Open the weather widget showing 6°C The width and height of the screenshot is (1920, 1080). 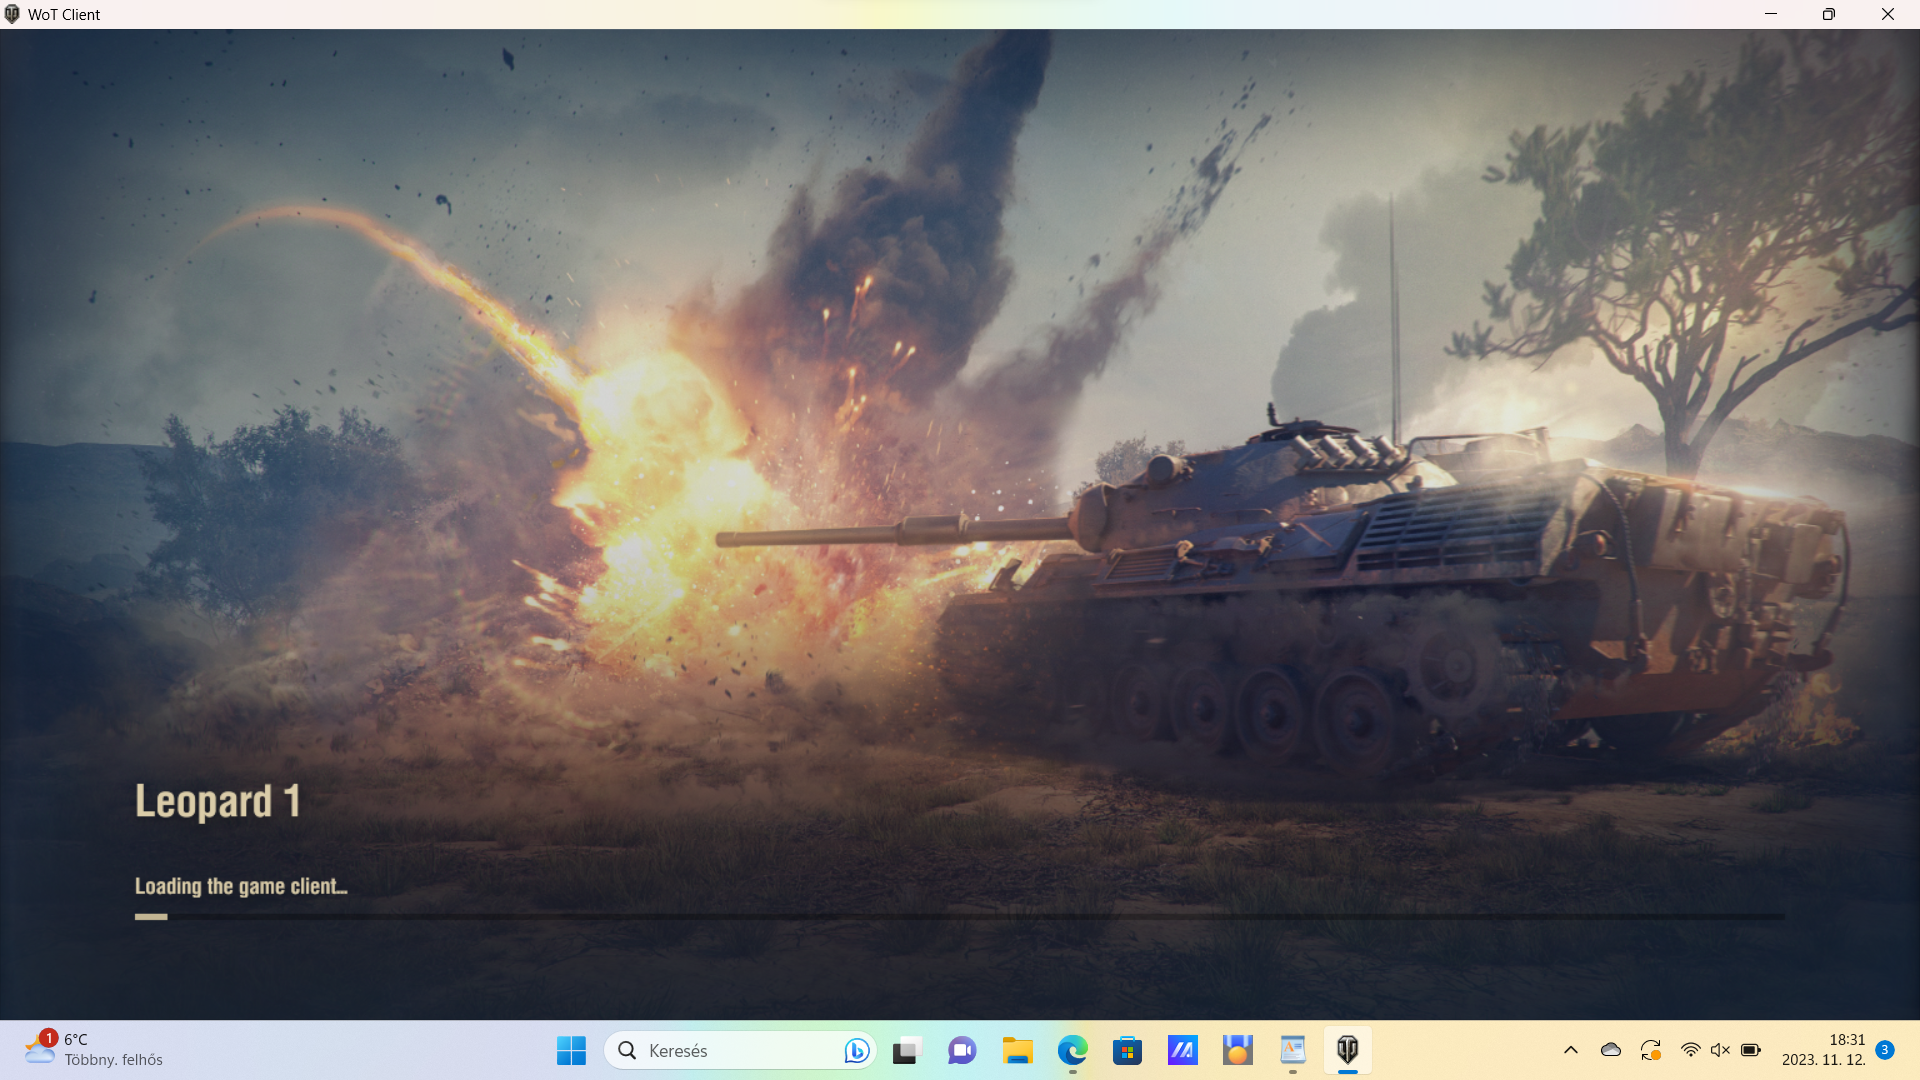(94, 1050)
